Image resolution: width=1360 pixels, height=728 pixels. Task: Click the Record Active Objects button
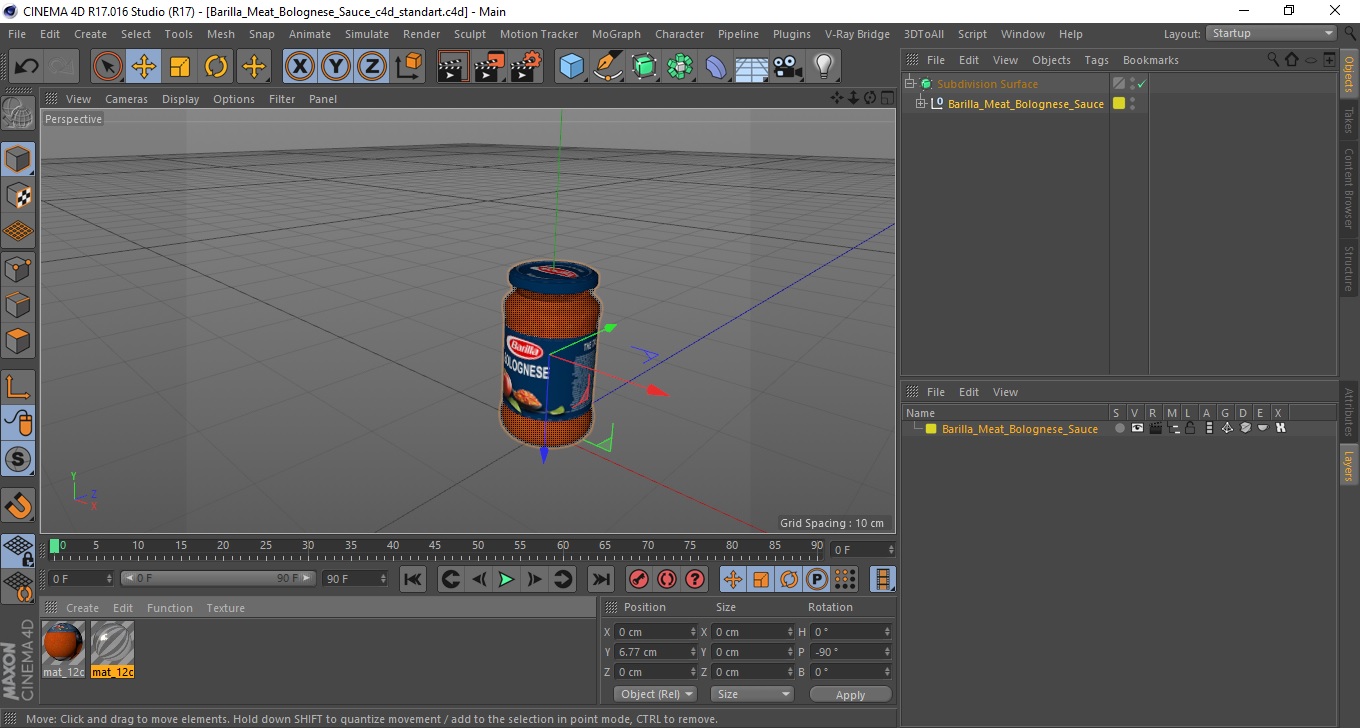pyautogui.click(x=638, y=579)
